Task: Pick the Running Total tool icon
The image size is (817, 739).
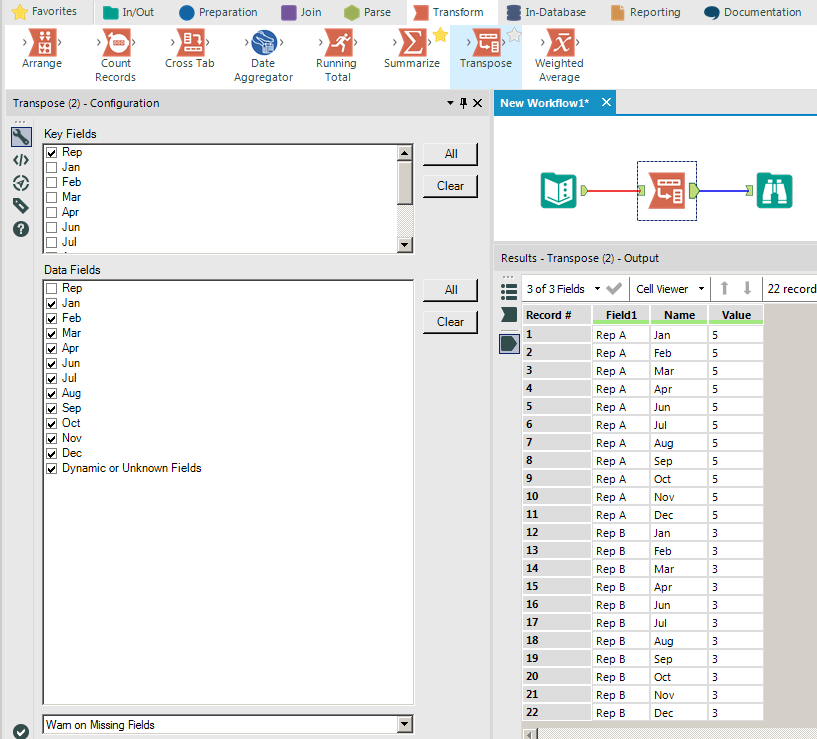Action: (x=337, y=42)
